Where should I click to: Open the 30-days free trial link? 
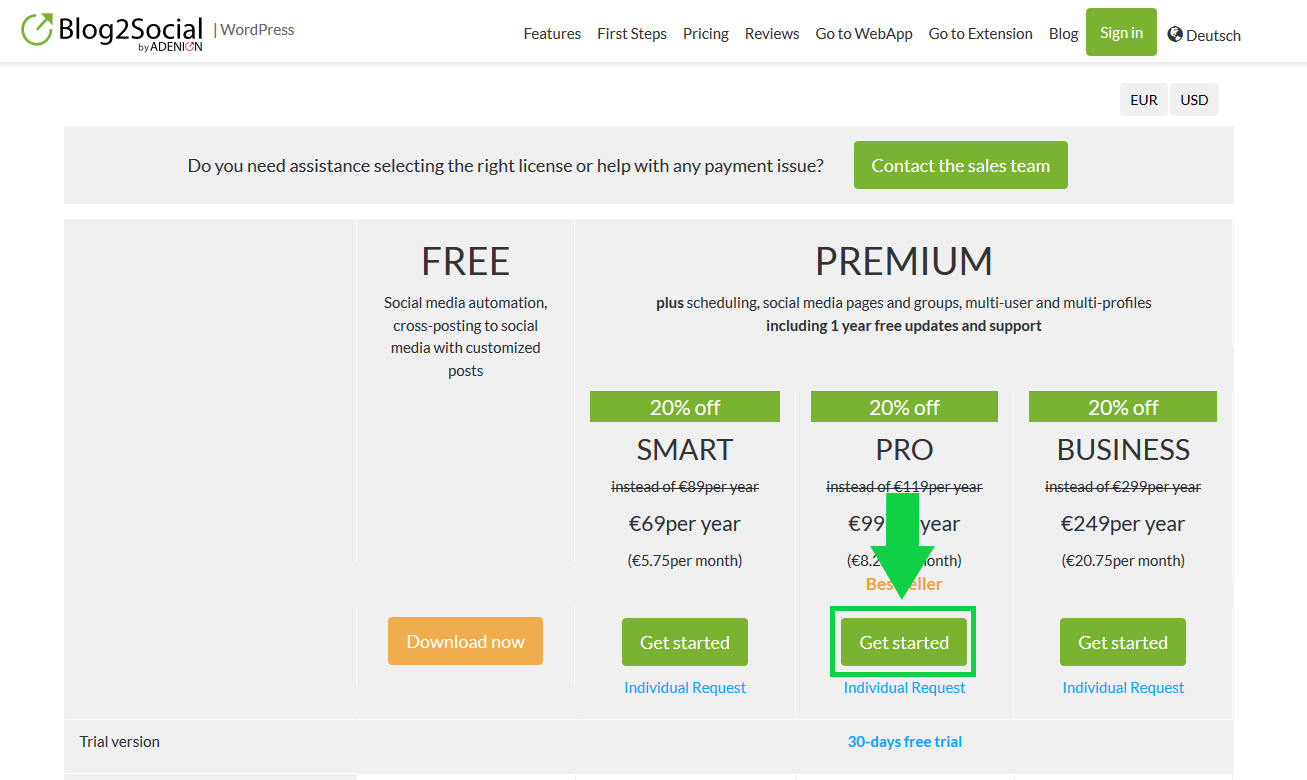[x=905, y=741]
